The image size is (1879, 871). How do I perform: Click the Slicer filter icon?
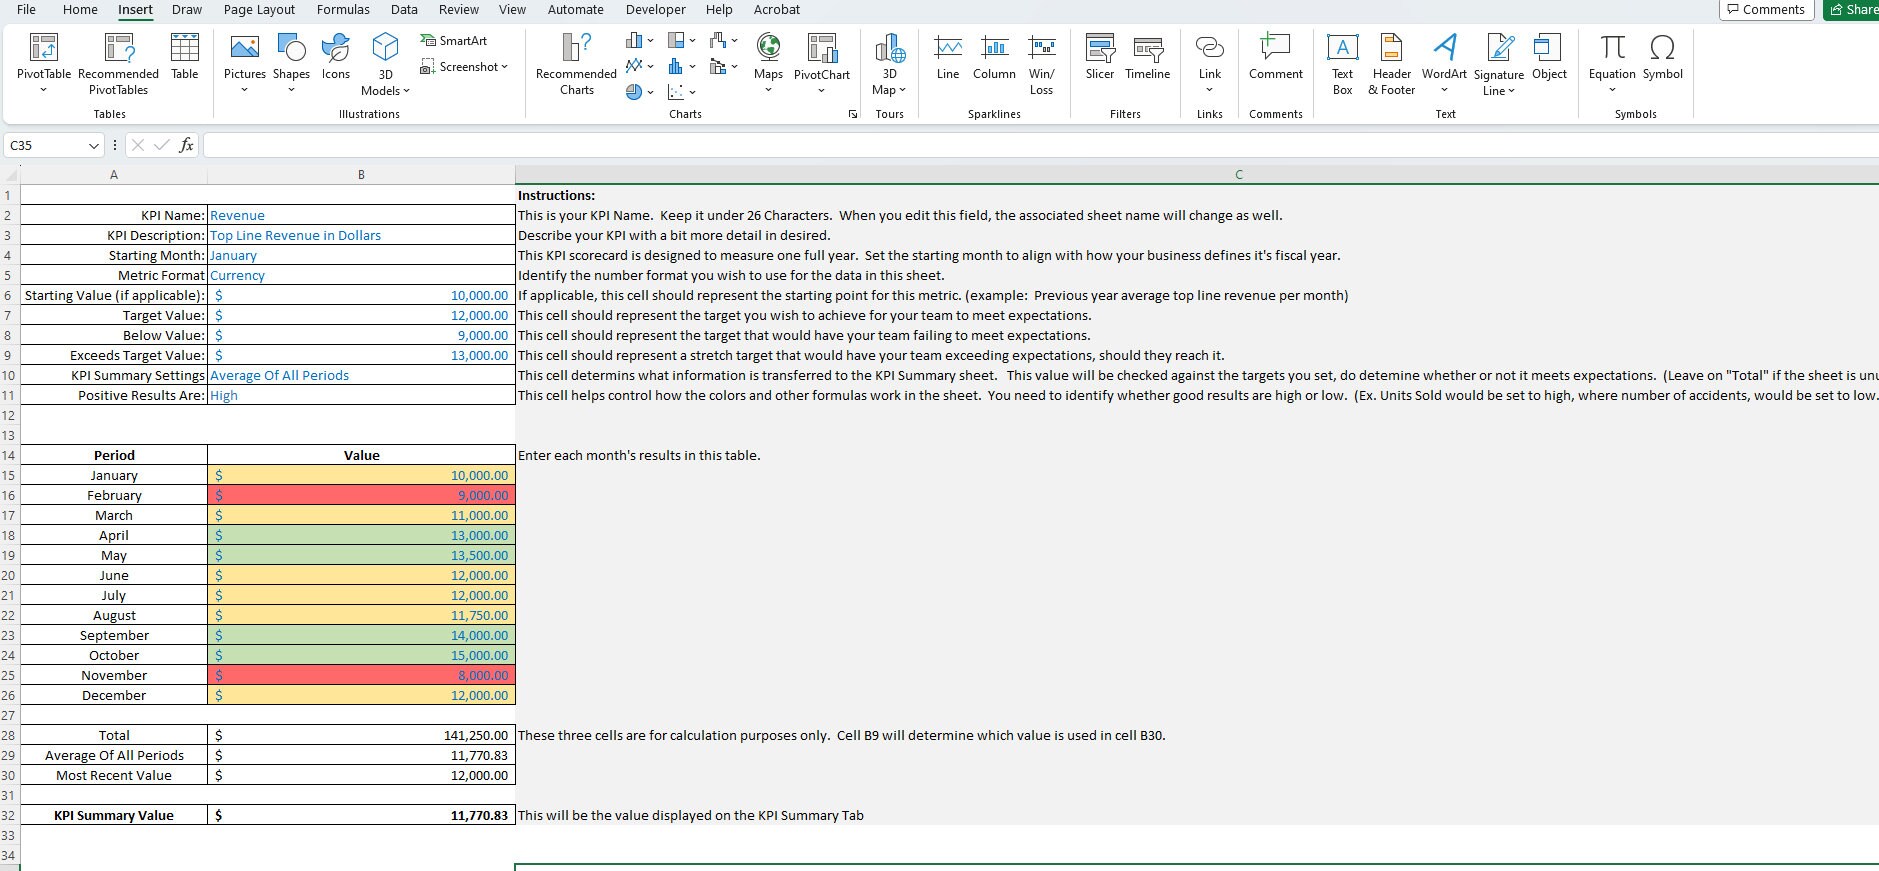1100,47
